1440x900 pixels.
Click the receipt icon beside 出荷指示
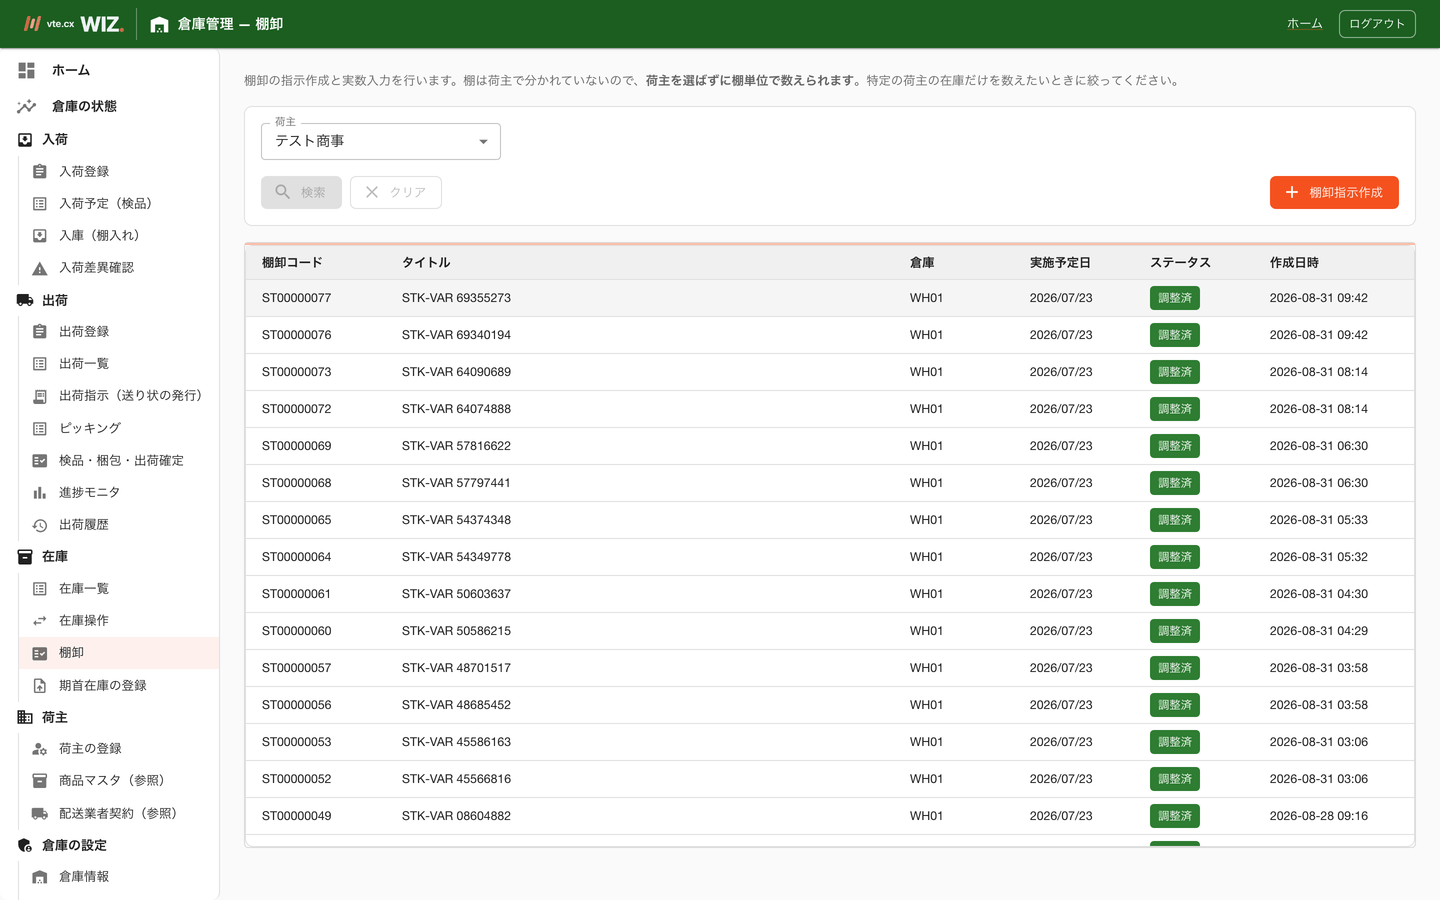tap(40, 396)
